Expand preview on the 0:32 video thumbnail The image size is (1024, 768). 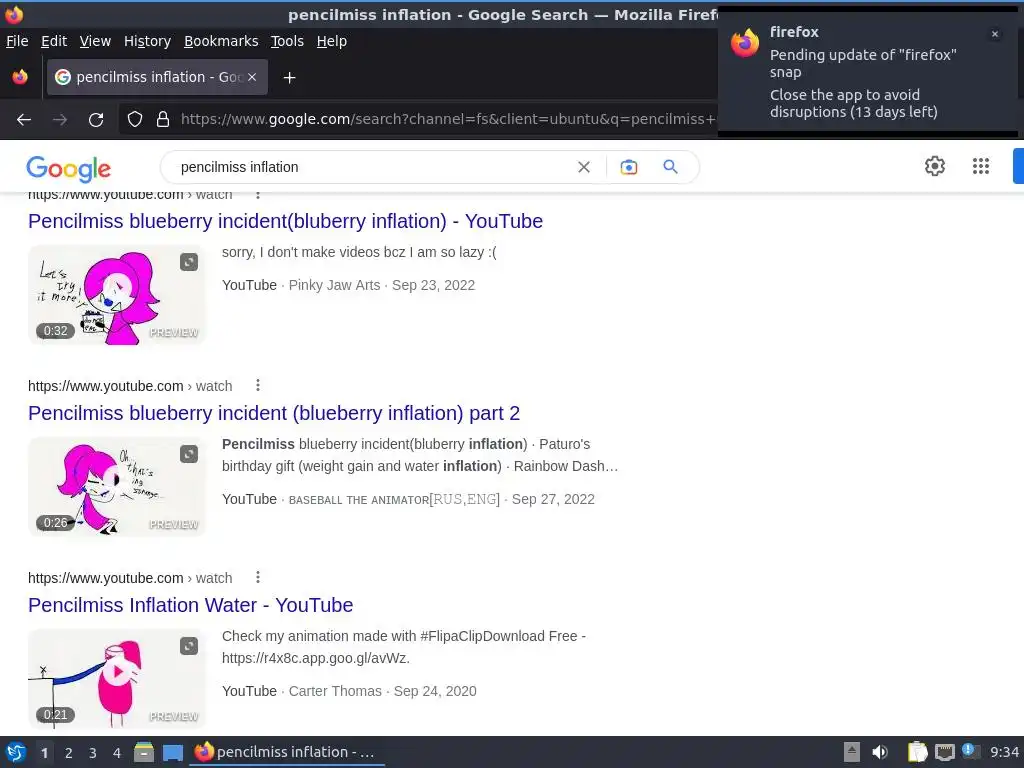(189, 262)
